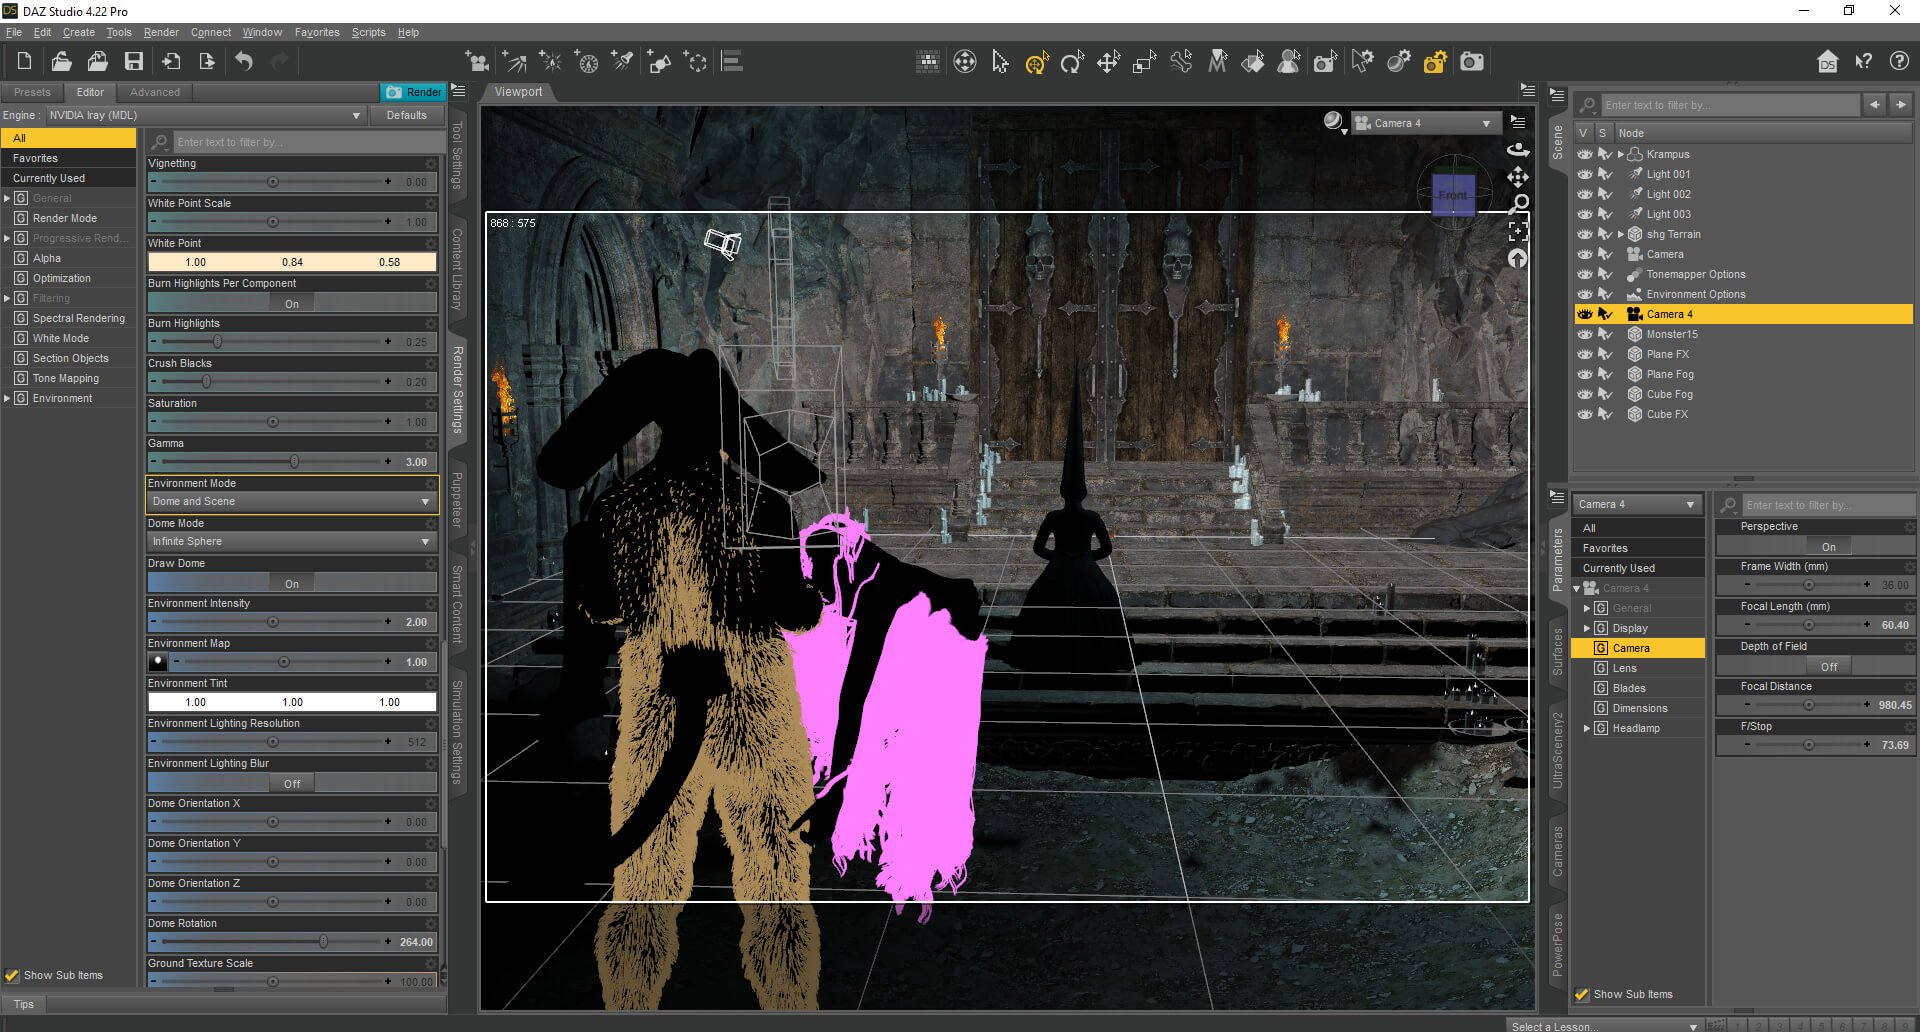Hide the Monster15 node with eye icon
This screenshot has height=1032, width=1920.
coord(1584,334)
